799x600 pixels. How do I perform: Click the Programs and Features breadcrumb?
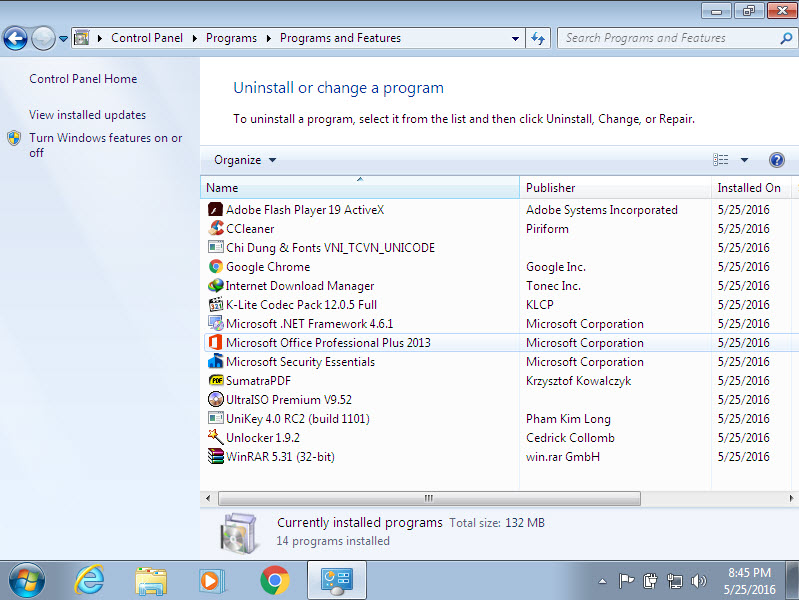point(340,38)
